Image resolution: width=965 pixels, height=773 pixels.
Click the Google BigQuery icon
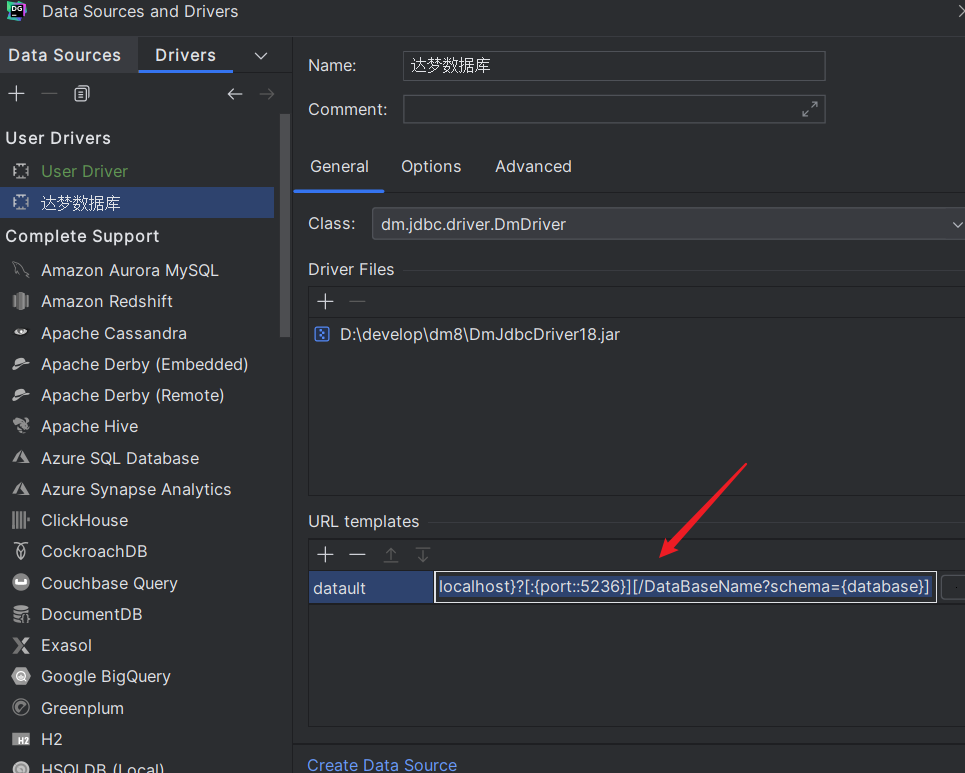(21, 676)
